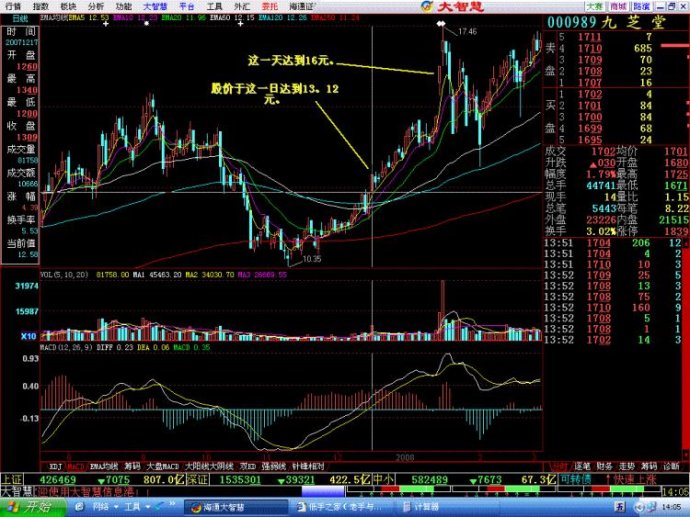The image size is (690, 517).
Task: Click the Windows 开始 Start button
Action: (x=33, y=507)
